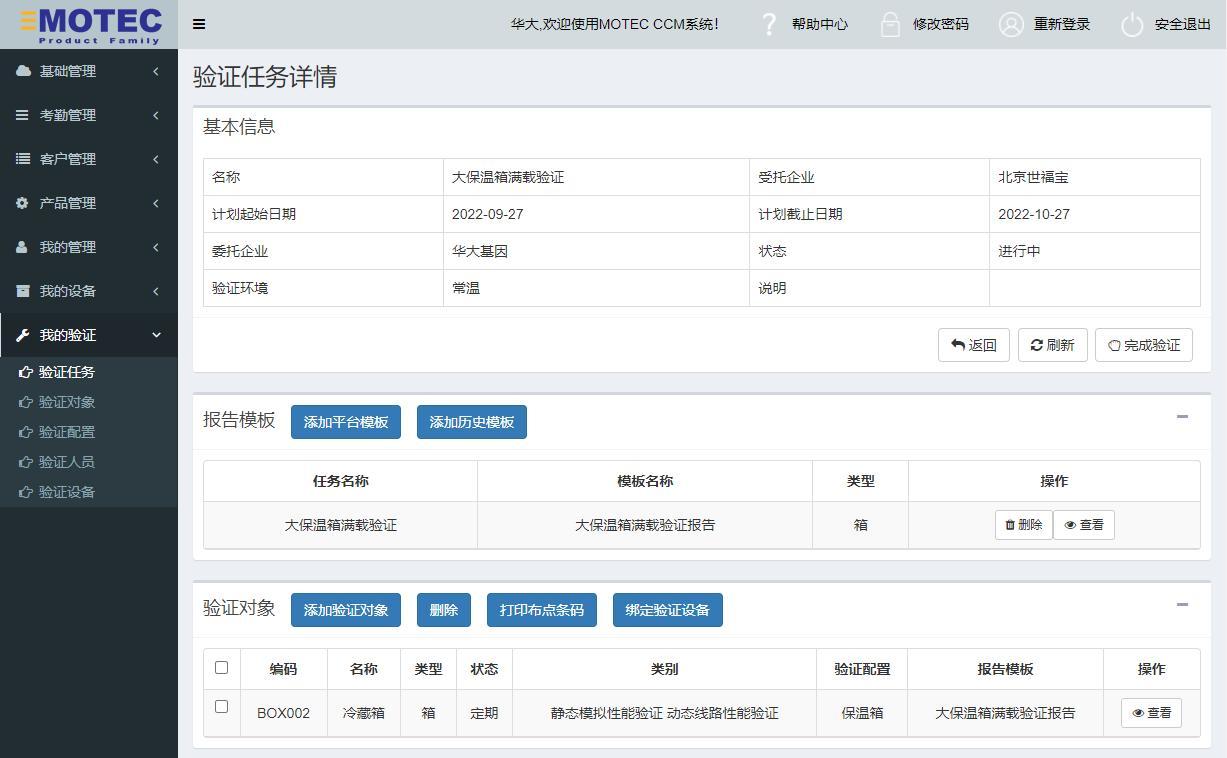The height and width of the screenshot is (758, 1227).
Task: Click the MOTEC logo
Action: coord(88,24)
